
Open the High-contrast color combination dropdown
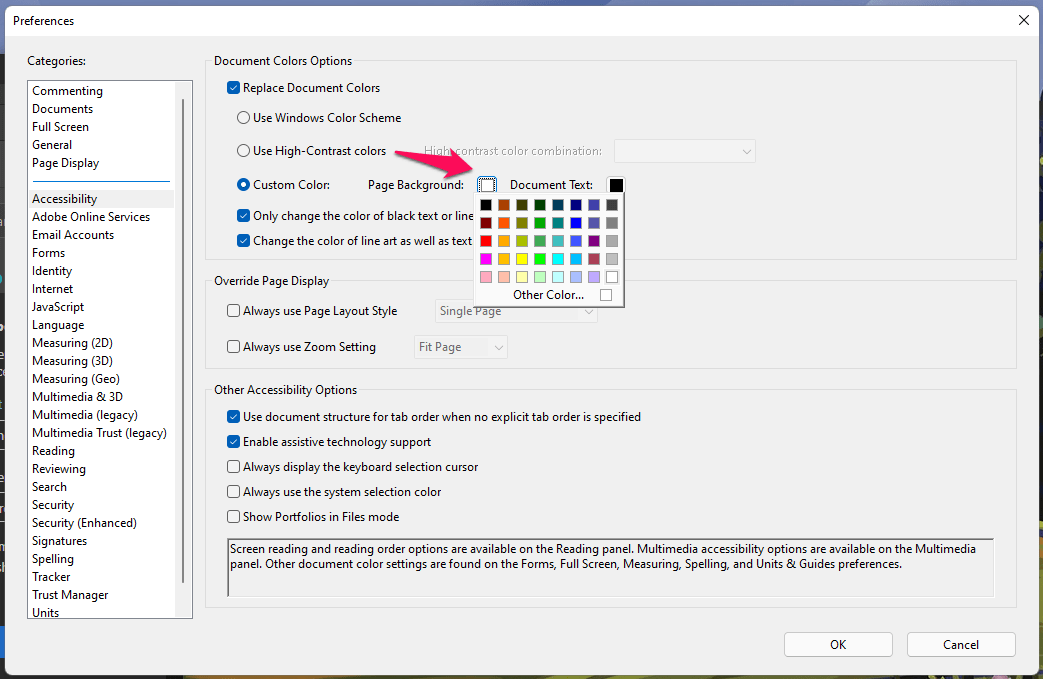coord(684,151)
